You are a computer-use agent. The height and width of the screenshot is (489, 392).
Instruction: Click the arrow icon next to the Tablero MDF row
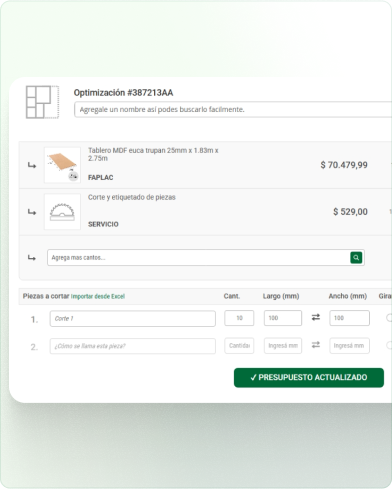[x=32, y=165]
